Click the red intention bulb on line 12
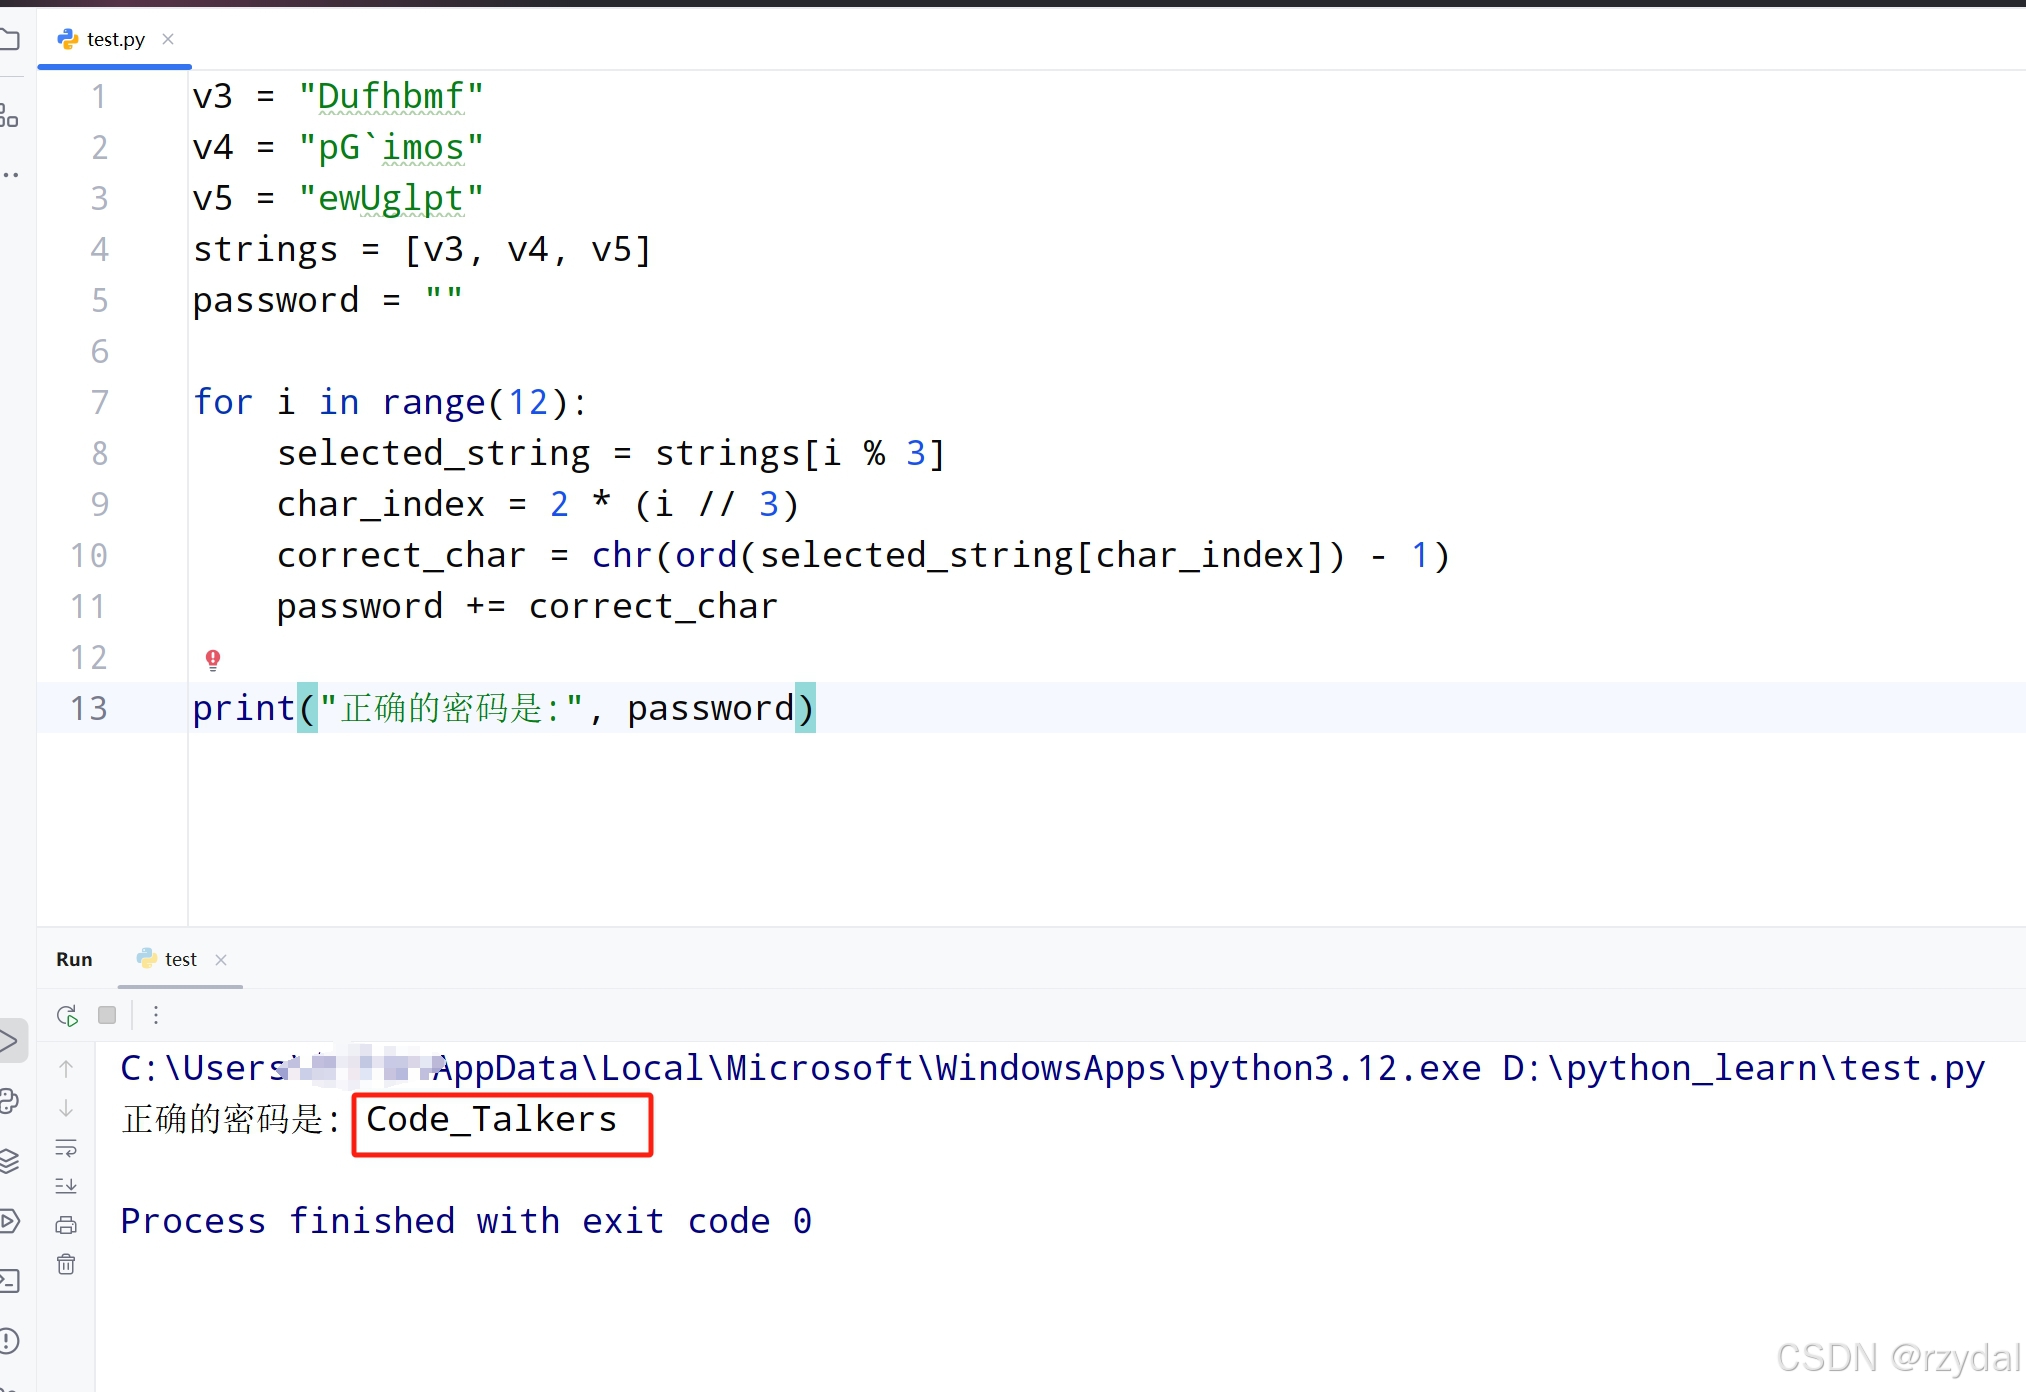 (213, 659)
